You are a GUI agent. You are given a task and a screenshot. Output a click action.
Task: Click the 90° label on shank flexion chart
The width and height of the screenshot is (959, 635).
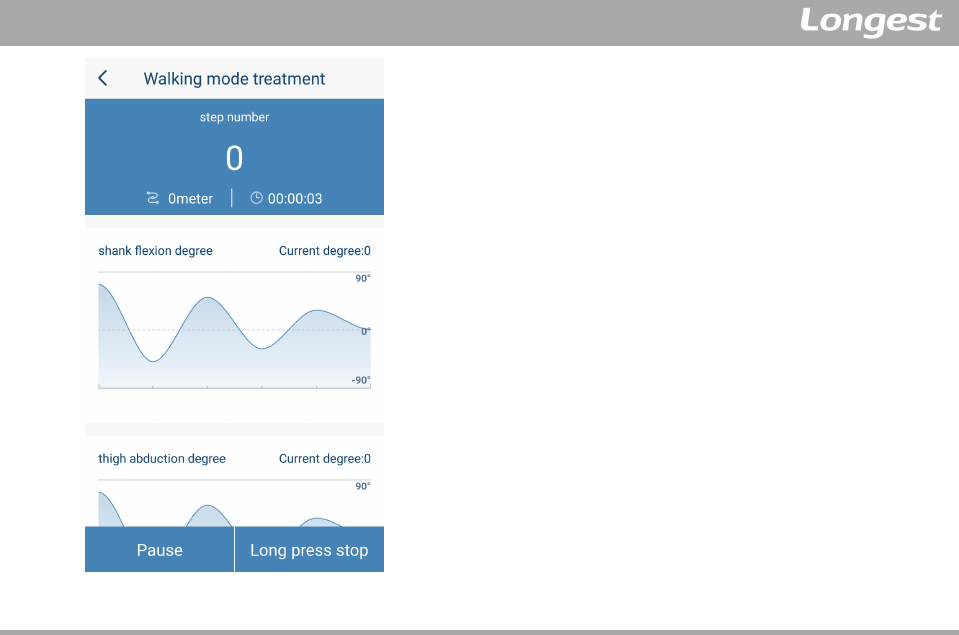[363, 278]
